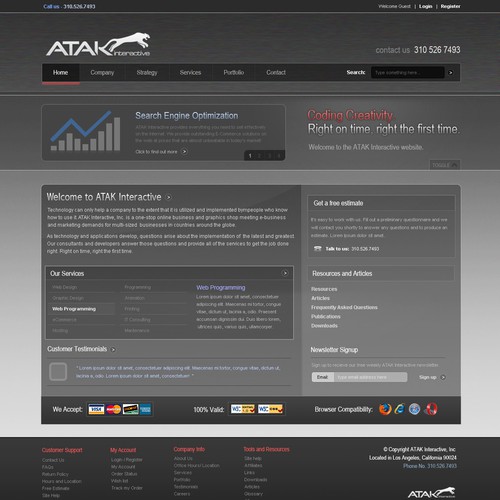500x500 pixels.
Task: Select Web Design in Our Services
Action: tap(65, 287)
